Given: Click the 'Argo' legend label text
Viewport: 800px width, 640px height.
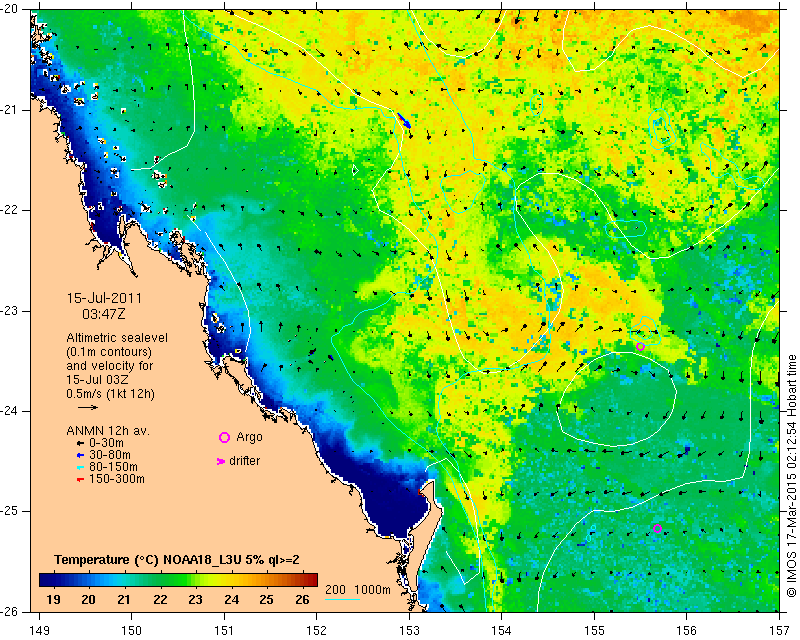Looking at the screenshot, I should 249,437.
